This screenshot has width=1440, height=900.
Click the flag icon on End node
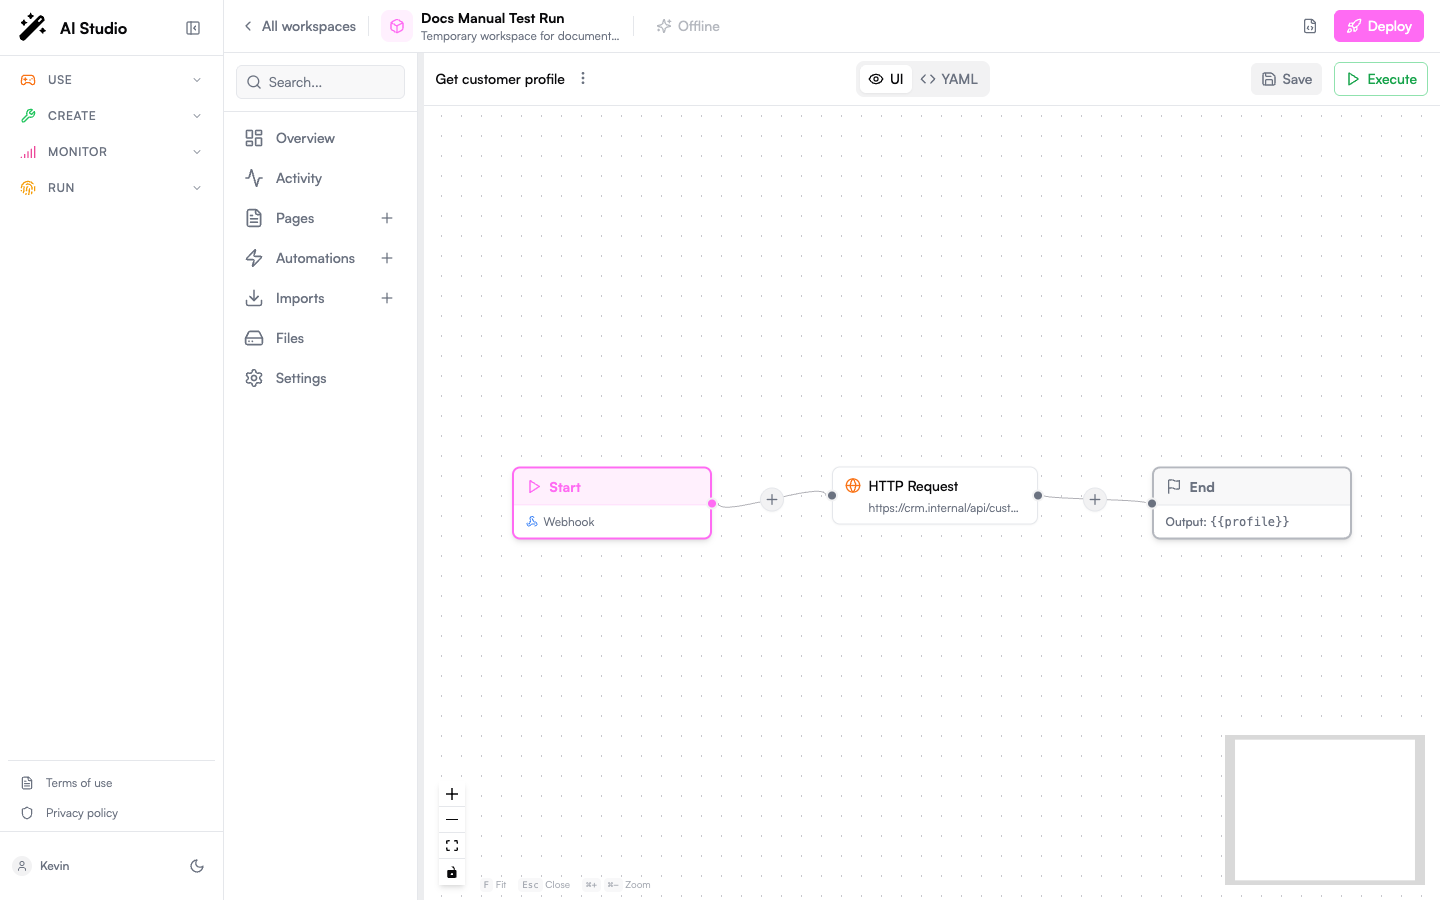pyautogui.click(x=1174, y=487)
